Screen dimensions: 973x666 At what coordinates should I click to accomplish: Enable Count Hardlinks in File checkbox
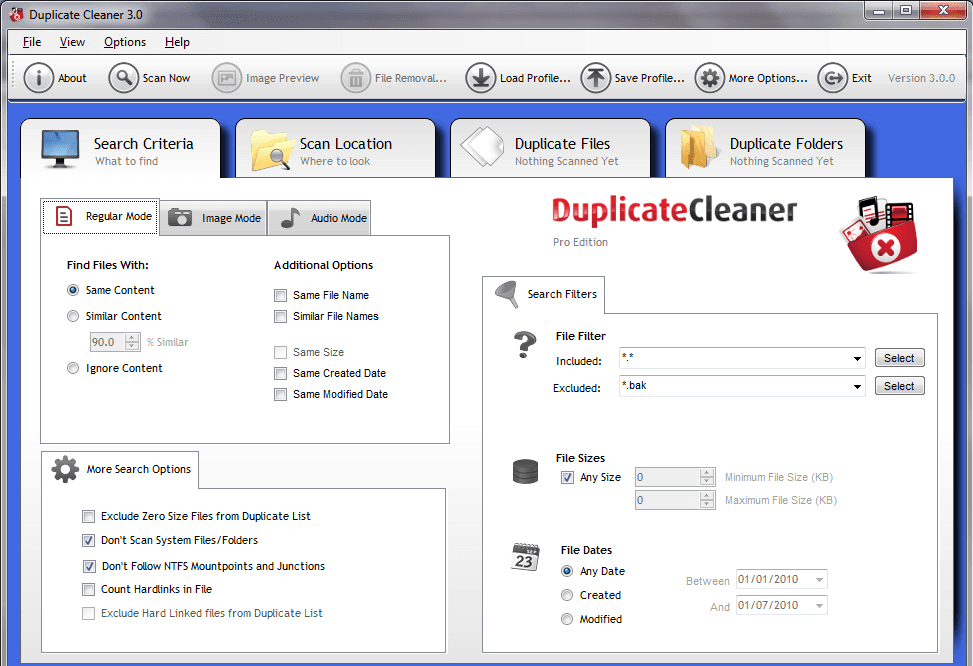click(x=89, y=590)
